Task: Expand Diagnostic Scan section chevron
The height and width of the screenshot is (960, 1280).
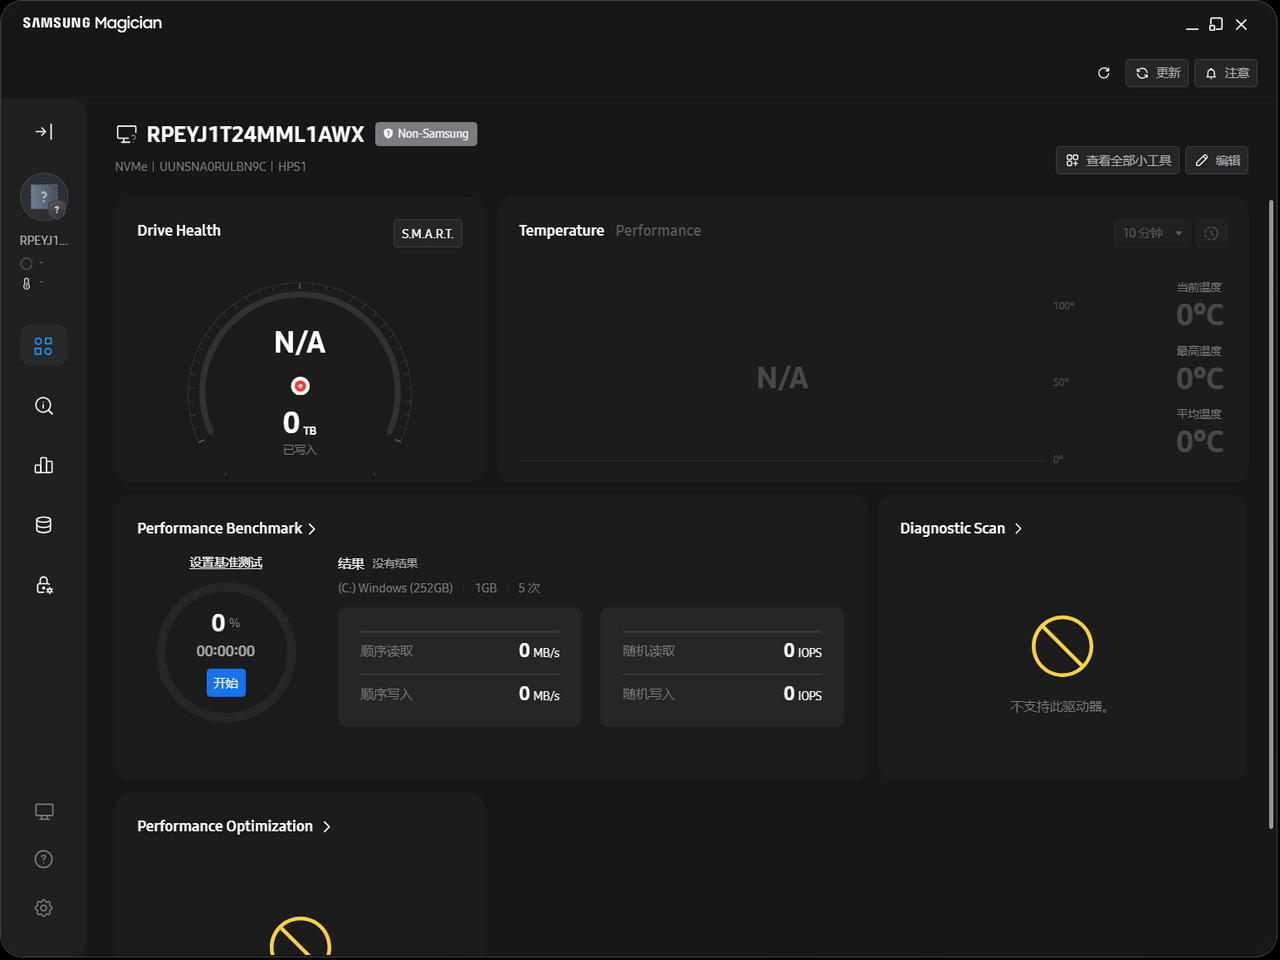Action: pos(1018,529)
